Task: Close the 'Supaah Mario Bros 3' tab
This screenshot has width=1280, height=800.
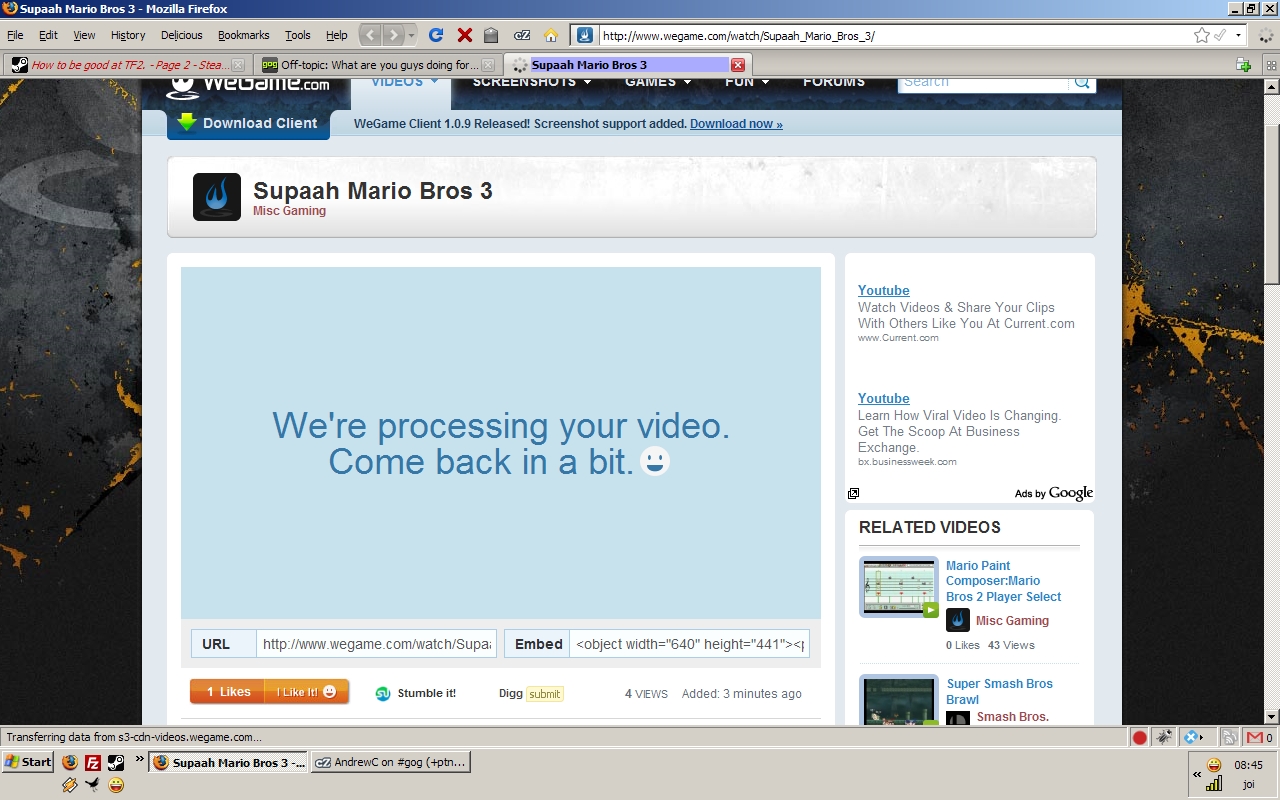Action: pyautogui.click(x=738, y=65)
